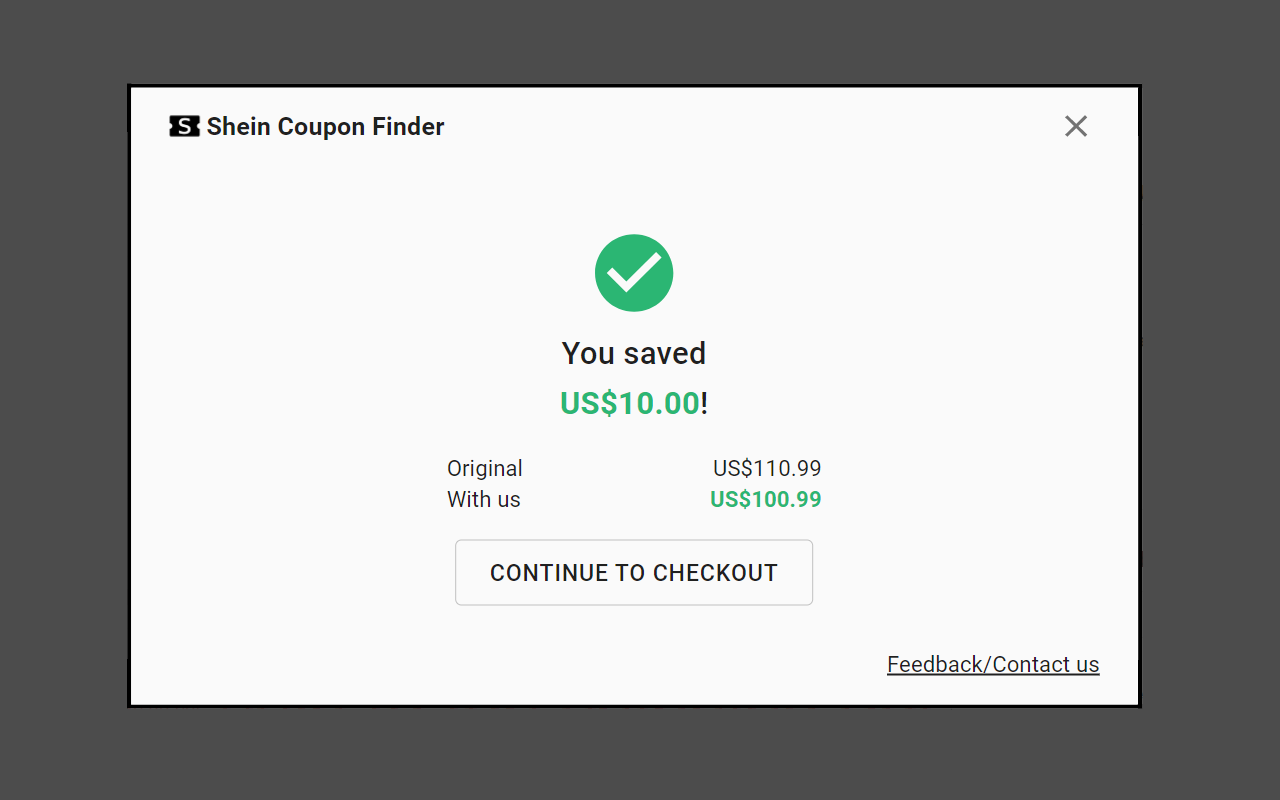Select the 'You saved' heading text
This screenshot has width=1280, height=800.
[x=634, y=353]
